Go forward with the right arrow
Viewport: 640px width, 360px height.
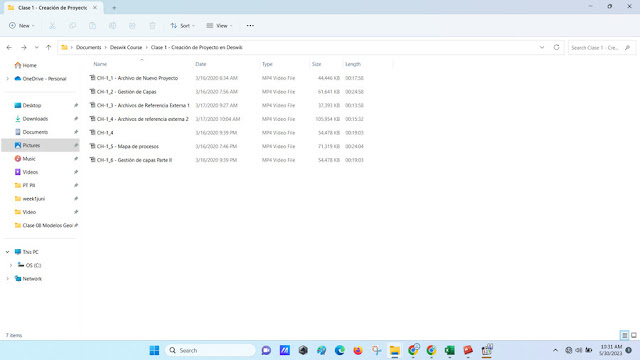24,47
